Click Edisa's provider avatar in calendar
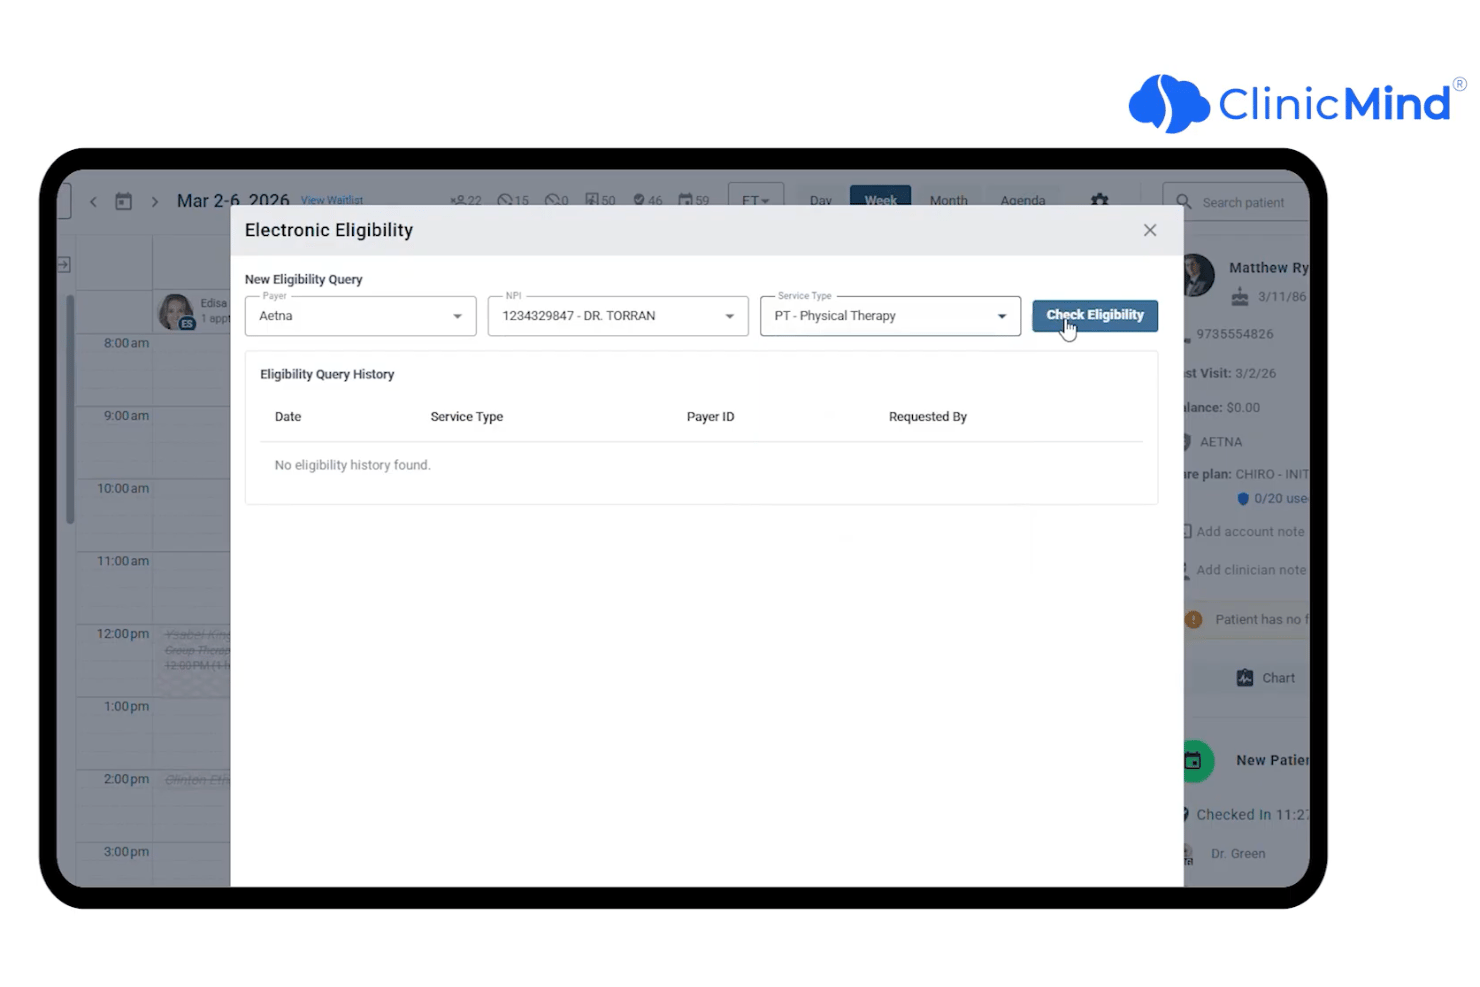 point(176,312)
